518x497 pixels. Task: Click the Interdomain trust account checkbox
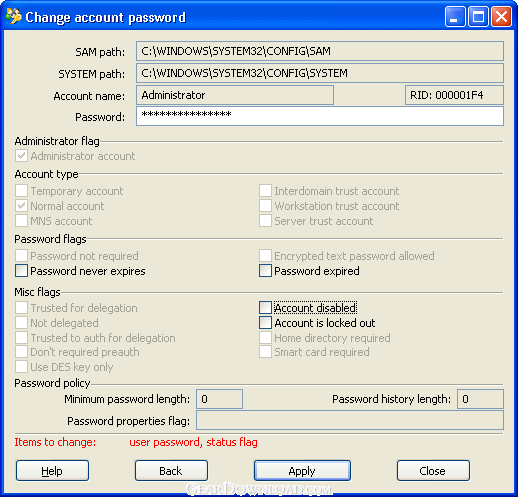[265, 191]
